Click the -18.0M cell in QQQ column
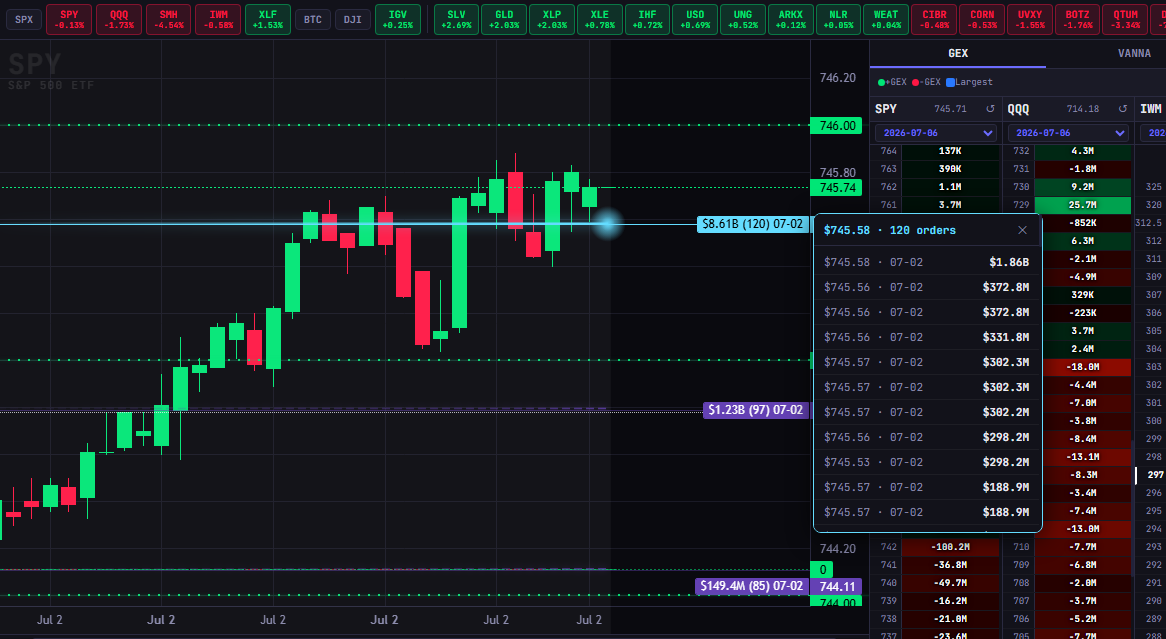Image resolution: width=1166 pixels, height=639 pixels. point(1083,367)
